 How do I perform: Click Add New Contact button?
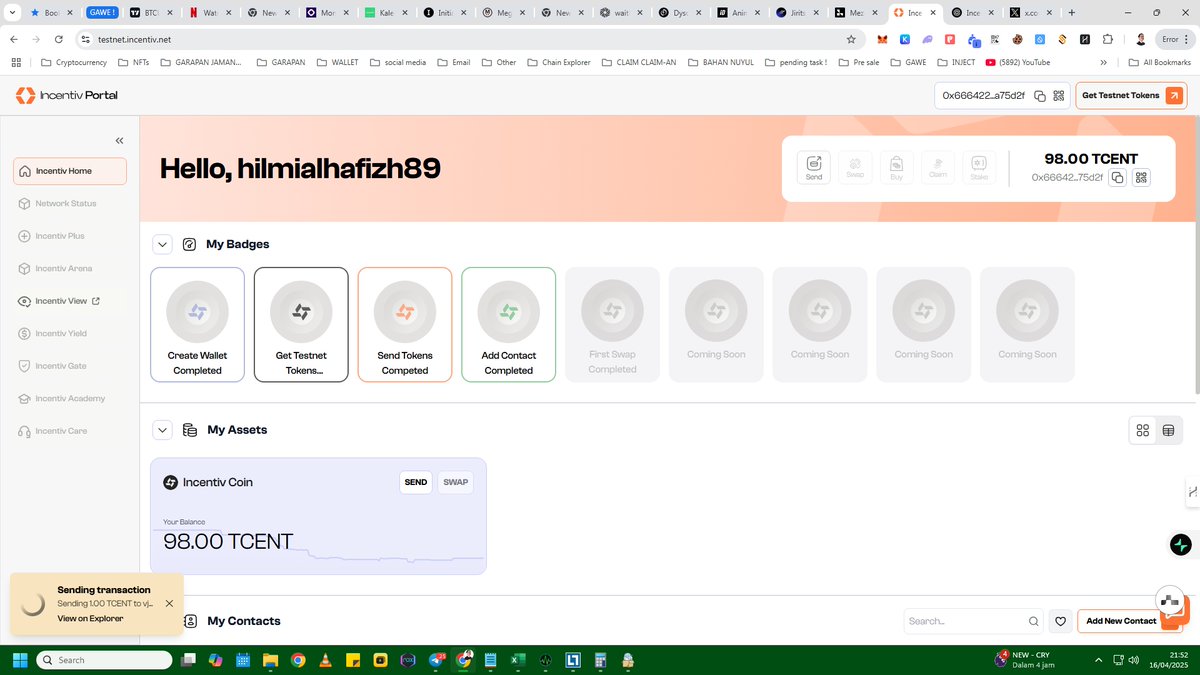1121,621
